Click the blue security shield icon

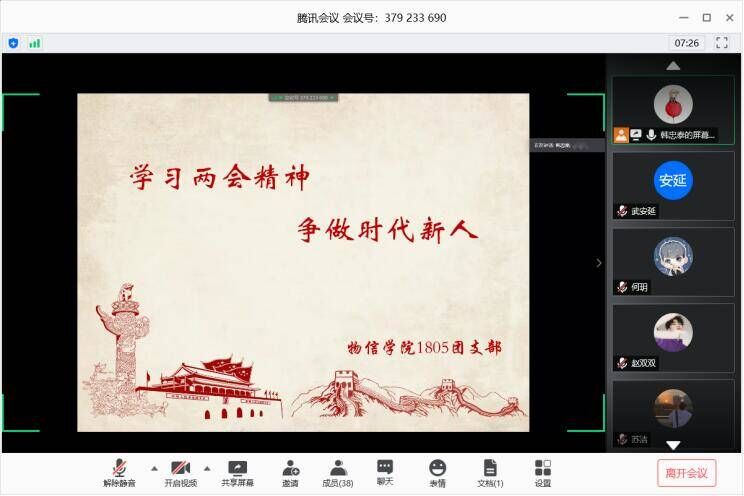click(x=13, y=43)
